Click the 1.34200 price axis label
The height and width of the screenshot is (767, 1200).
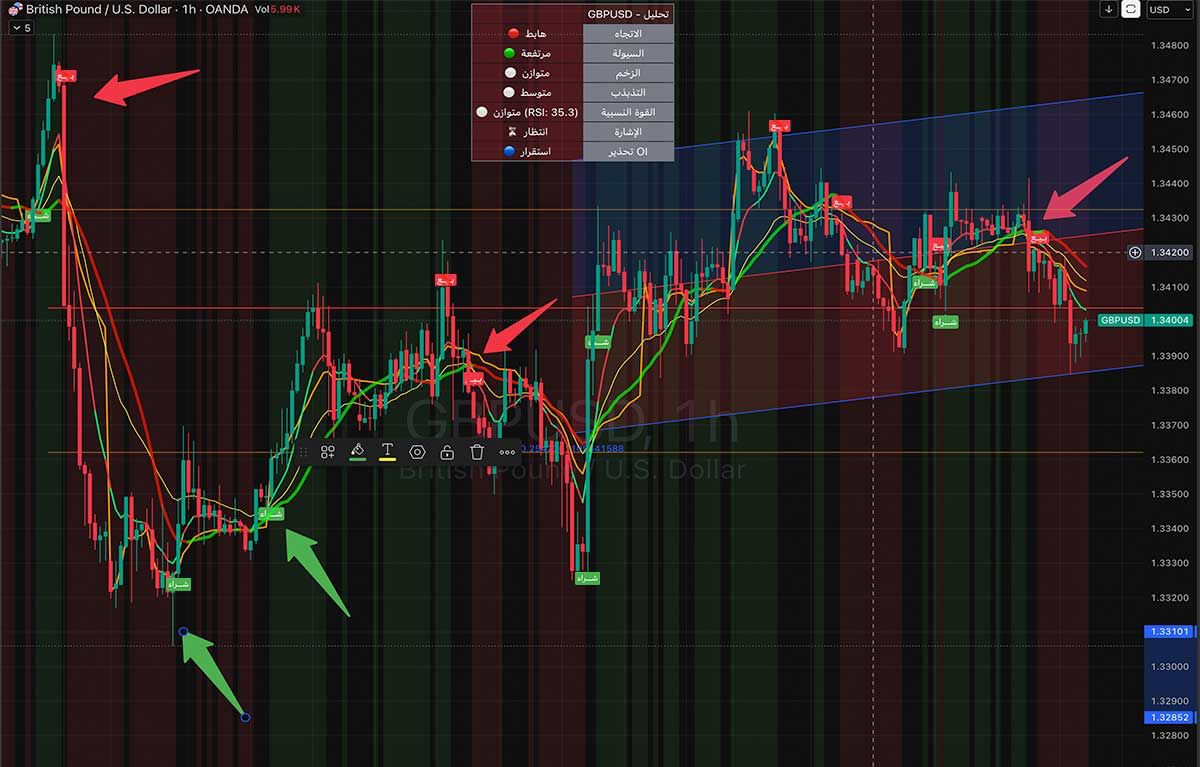(x=1169, y=252)
